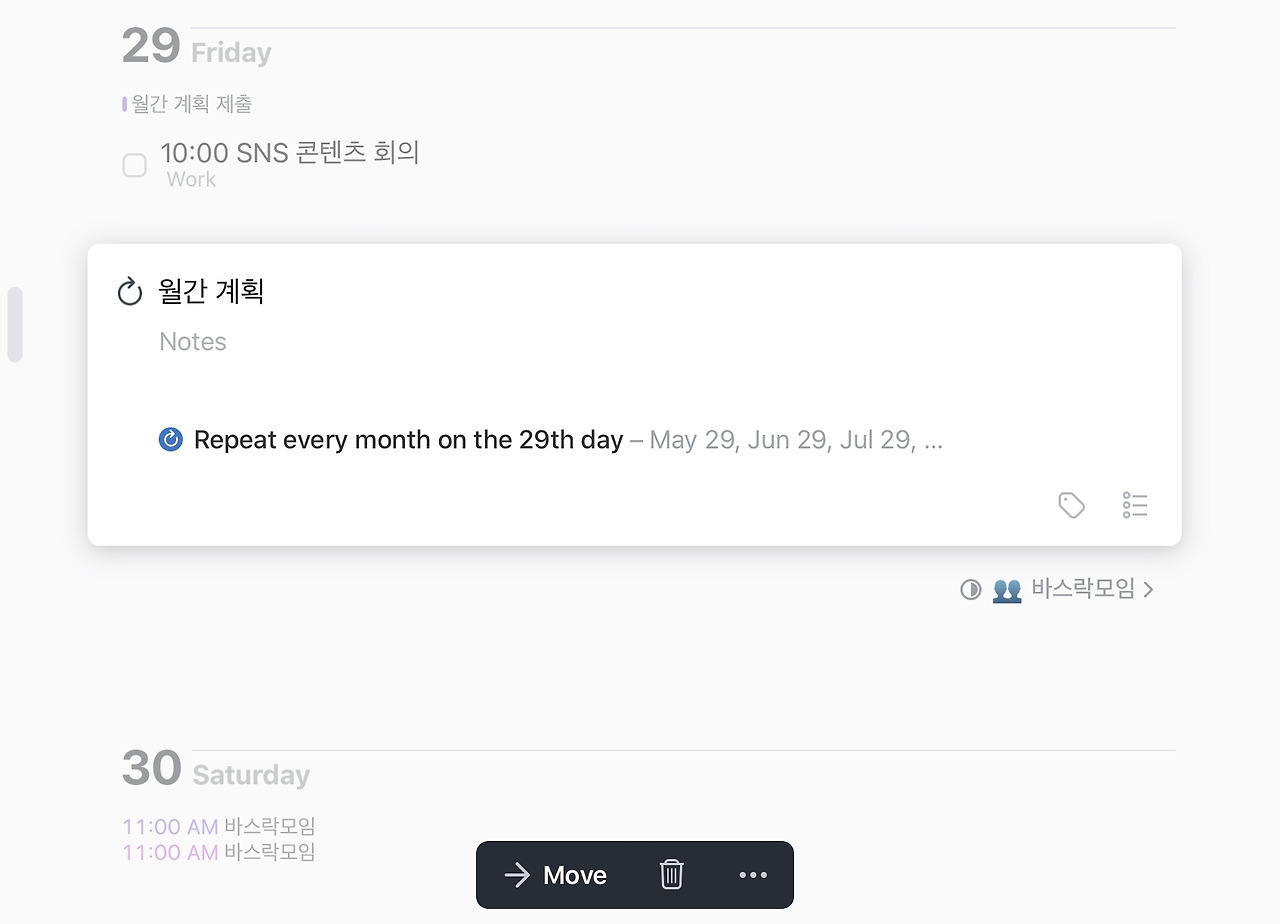Screen dimensions: 1280x924
Task: Click the Notes field of 월간 계획
Action: pyautogui.click(x=193, y=342)
